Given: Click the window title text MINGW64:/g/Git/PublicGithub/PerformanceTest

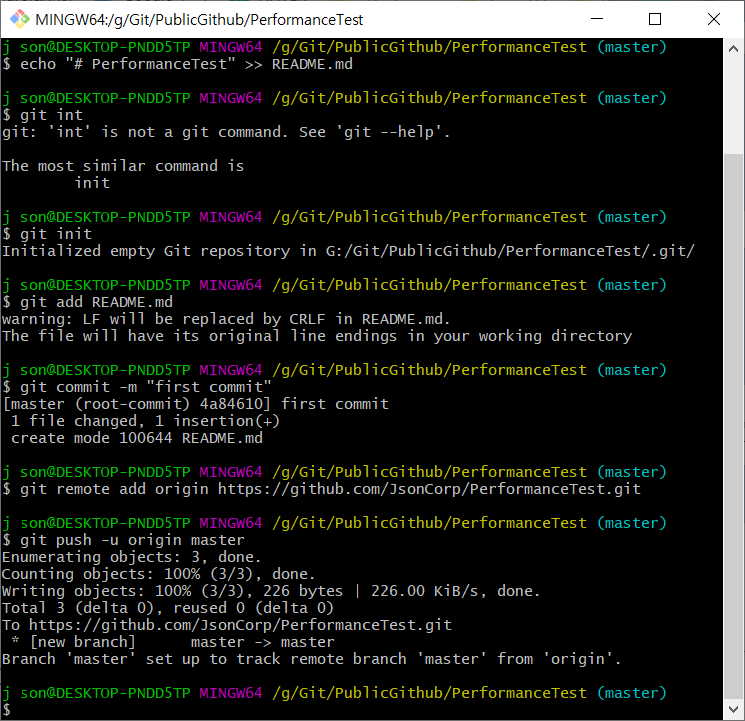Looking at the screenshot, I should (x=199, y=20).
